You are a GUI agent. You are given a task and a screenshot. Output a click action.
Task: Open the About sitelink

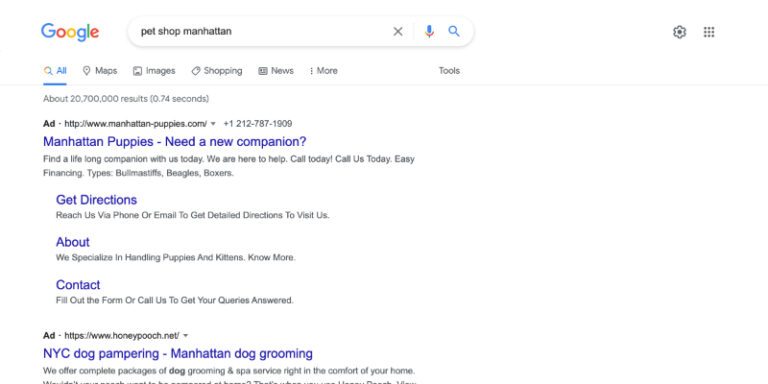point(72,242)
